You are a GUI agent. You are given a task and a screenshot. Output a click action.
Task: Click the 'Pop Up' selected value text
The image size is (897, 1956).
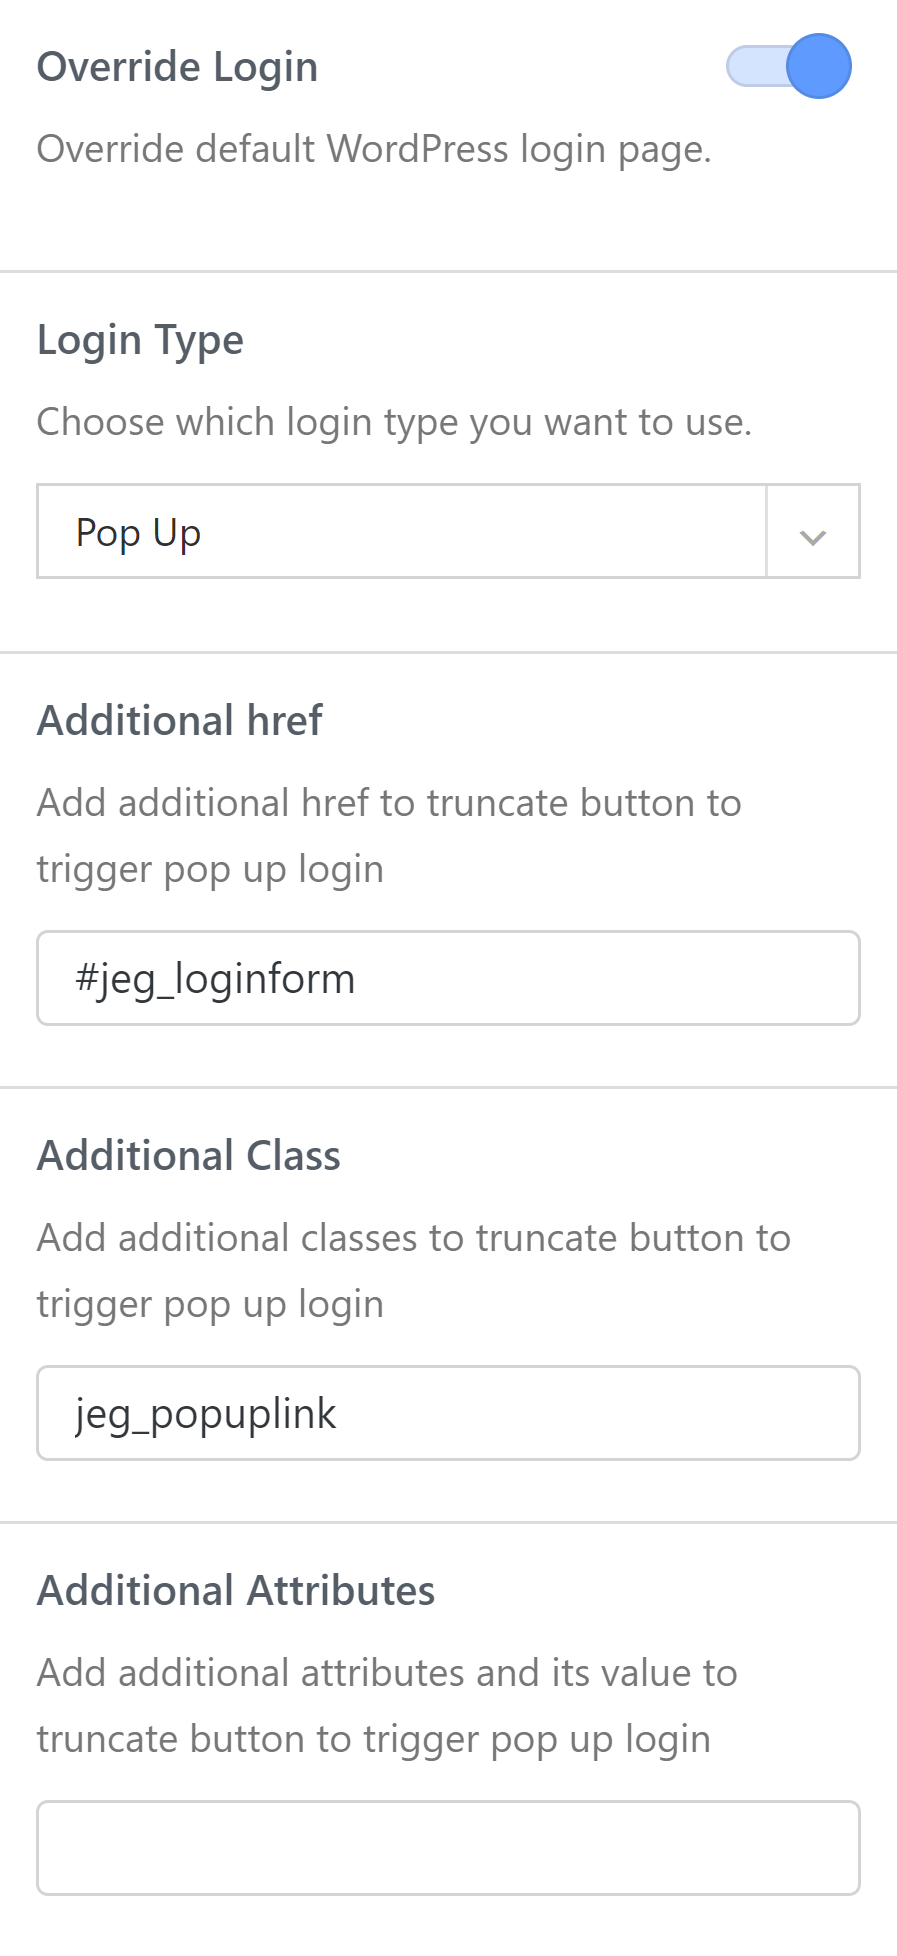pos(138,533)
